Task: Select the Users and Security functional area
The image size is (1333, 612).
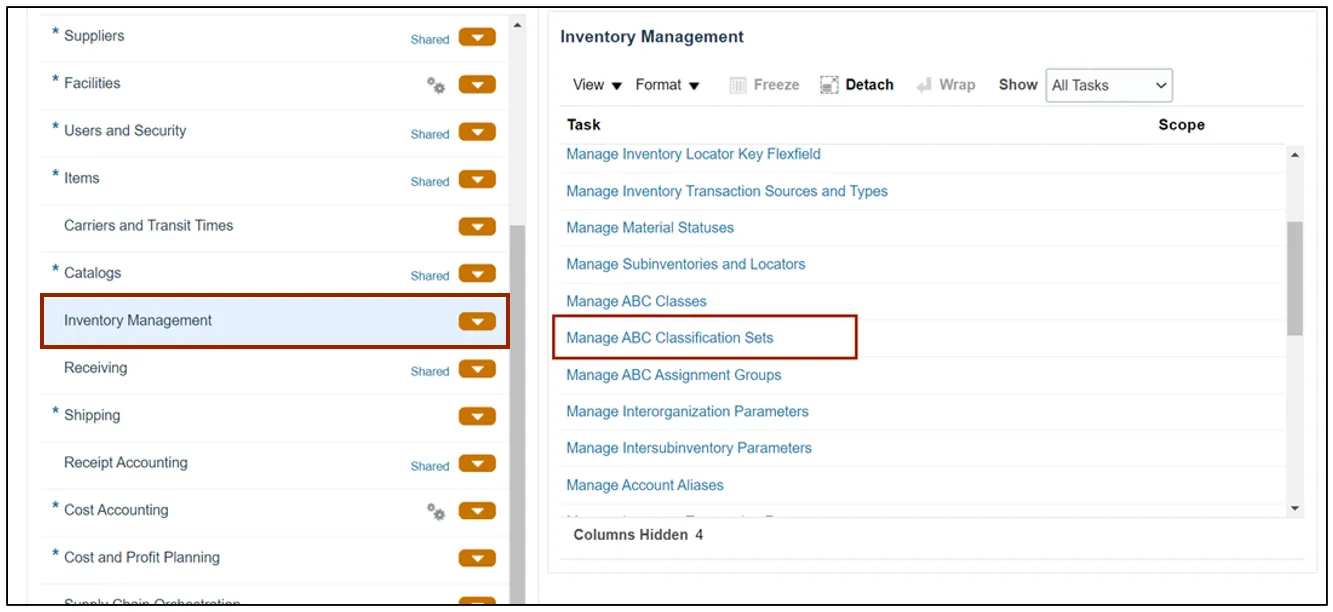Action: coord(125,131)
